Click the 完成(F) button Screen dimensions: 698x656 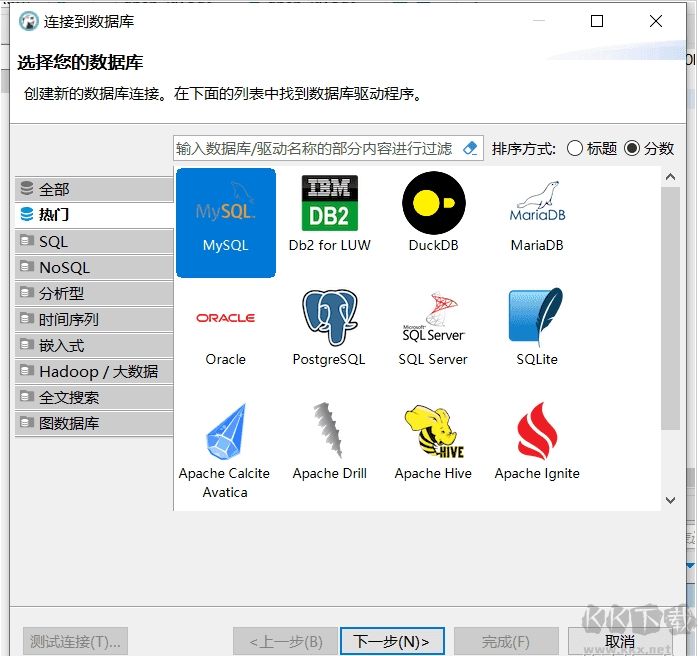pyautogui.click(x=506, y=641)
